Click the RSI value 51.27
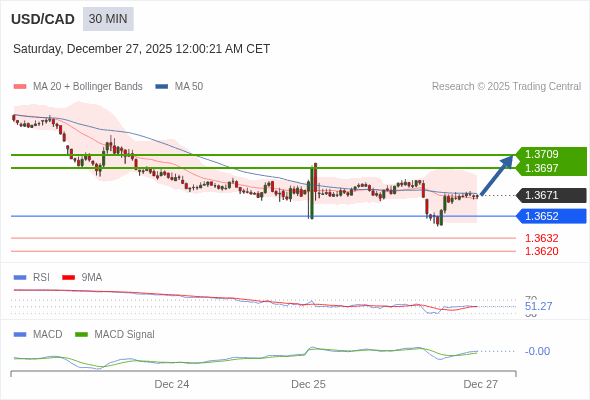The width and height of the screenshot is (590, 400). pos(538,306)
